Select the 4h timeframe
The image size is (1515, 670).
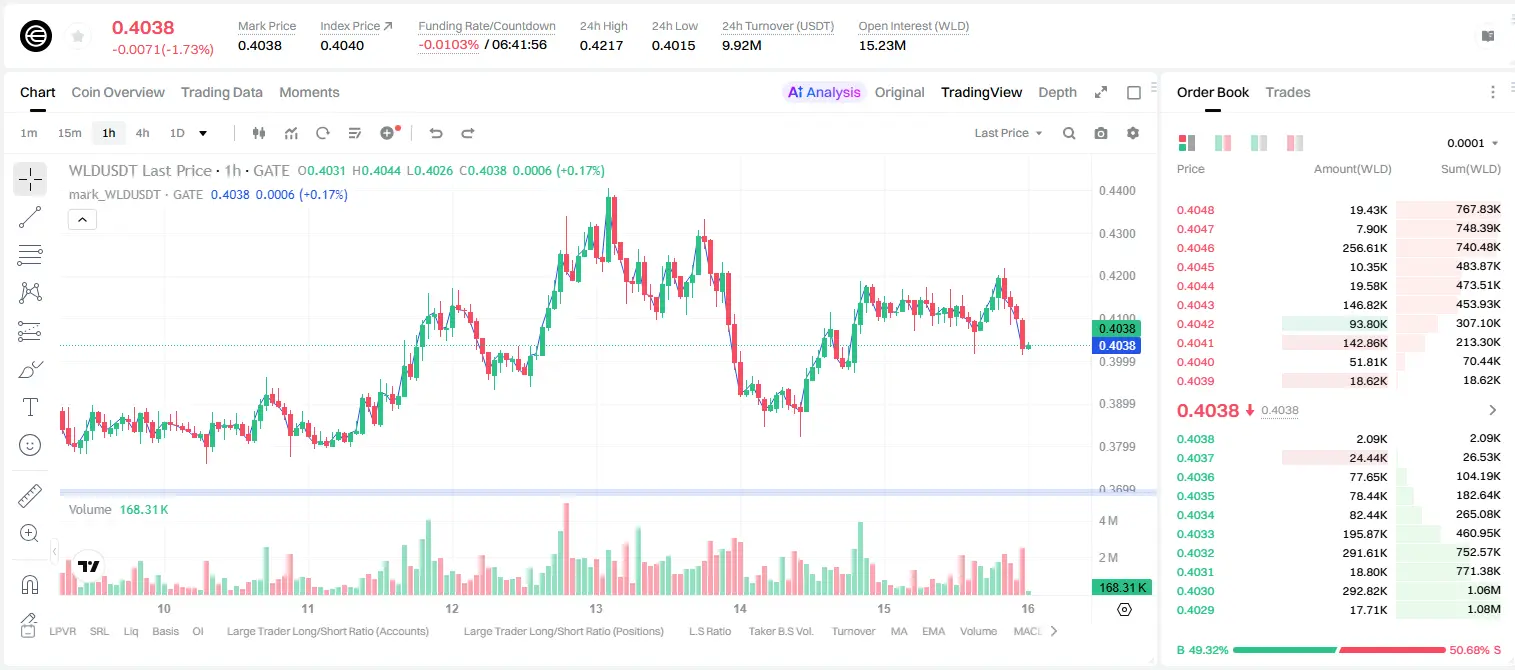(142, 133)
